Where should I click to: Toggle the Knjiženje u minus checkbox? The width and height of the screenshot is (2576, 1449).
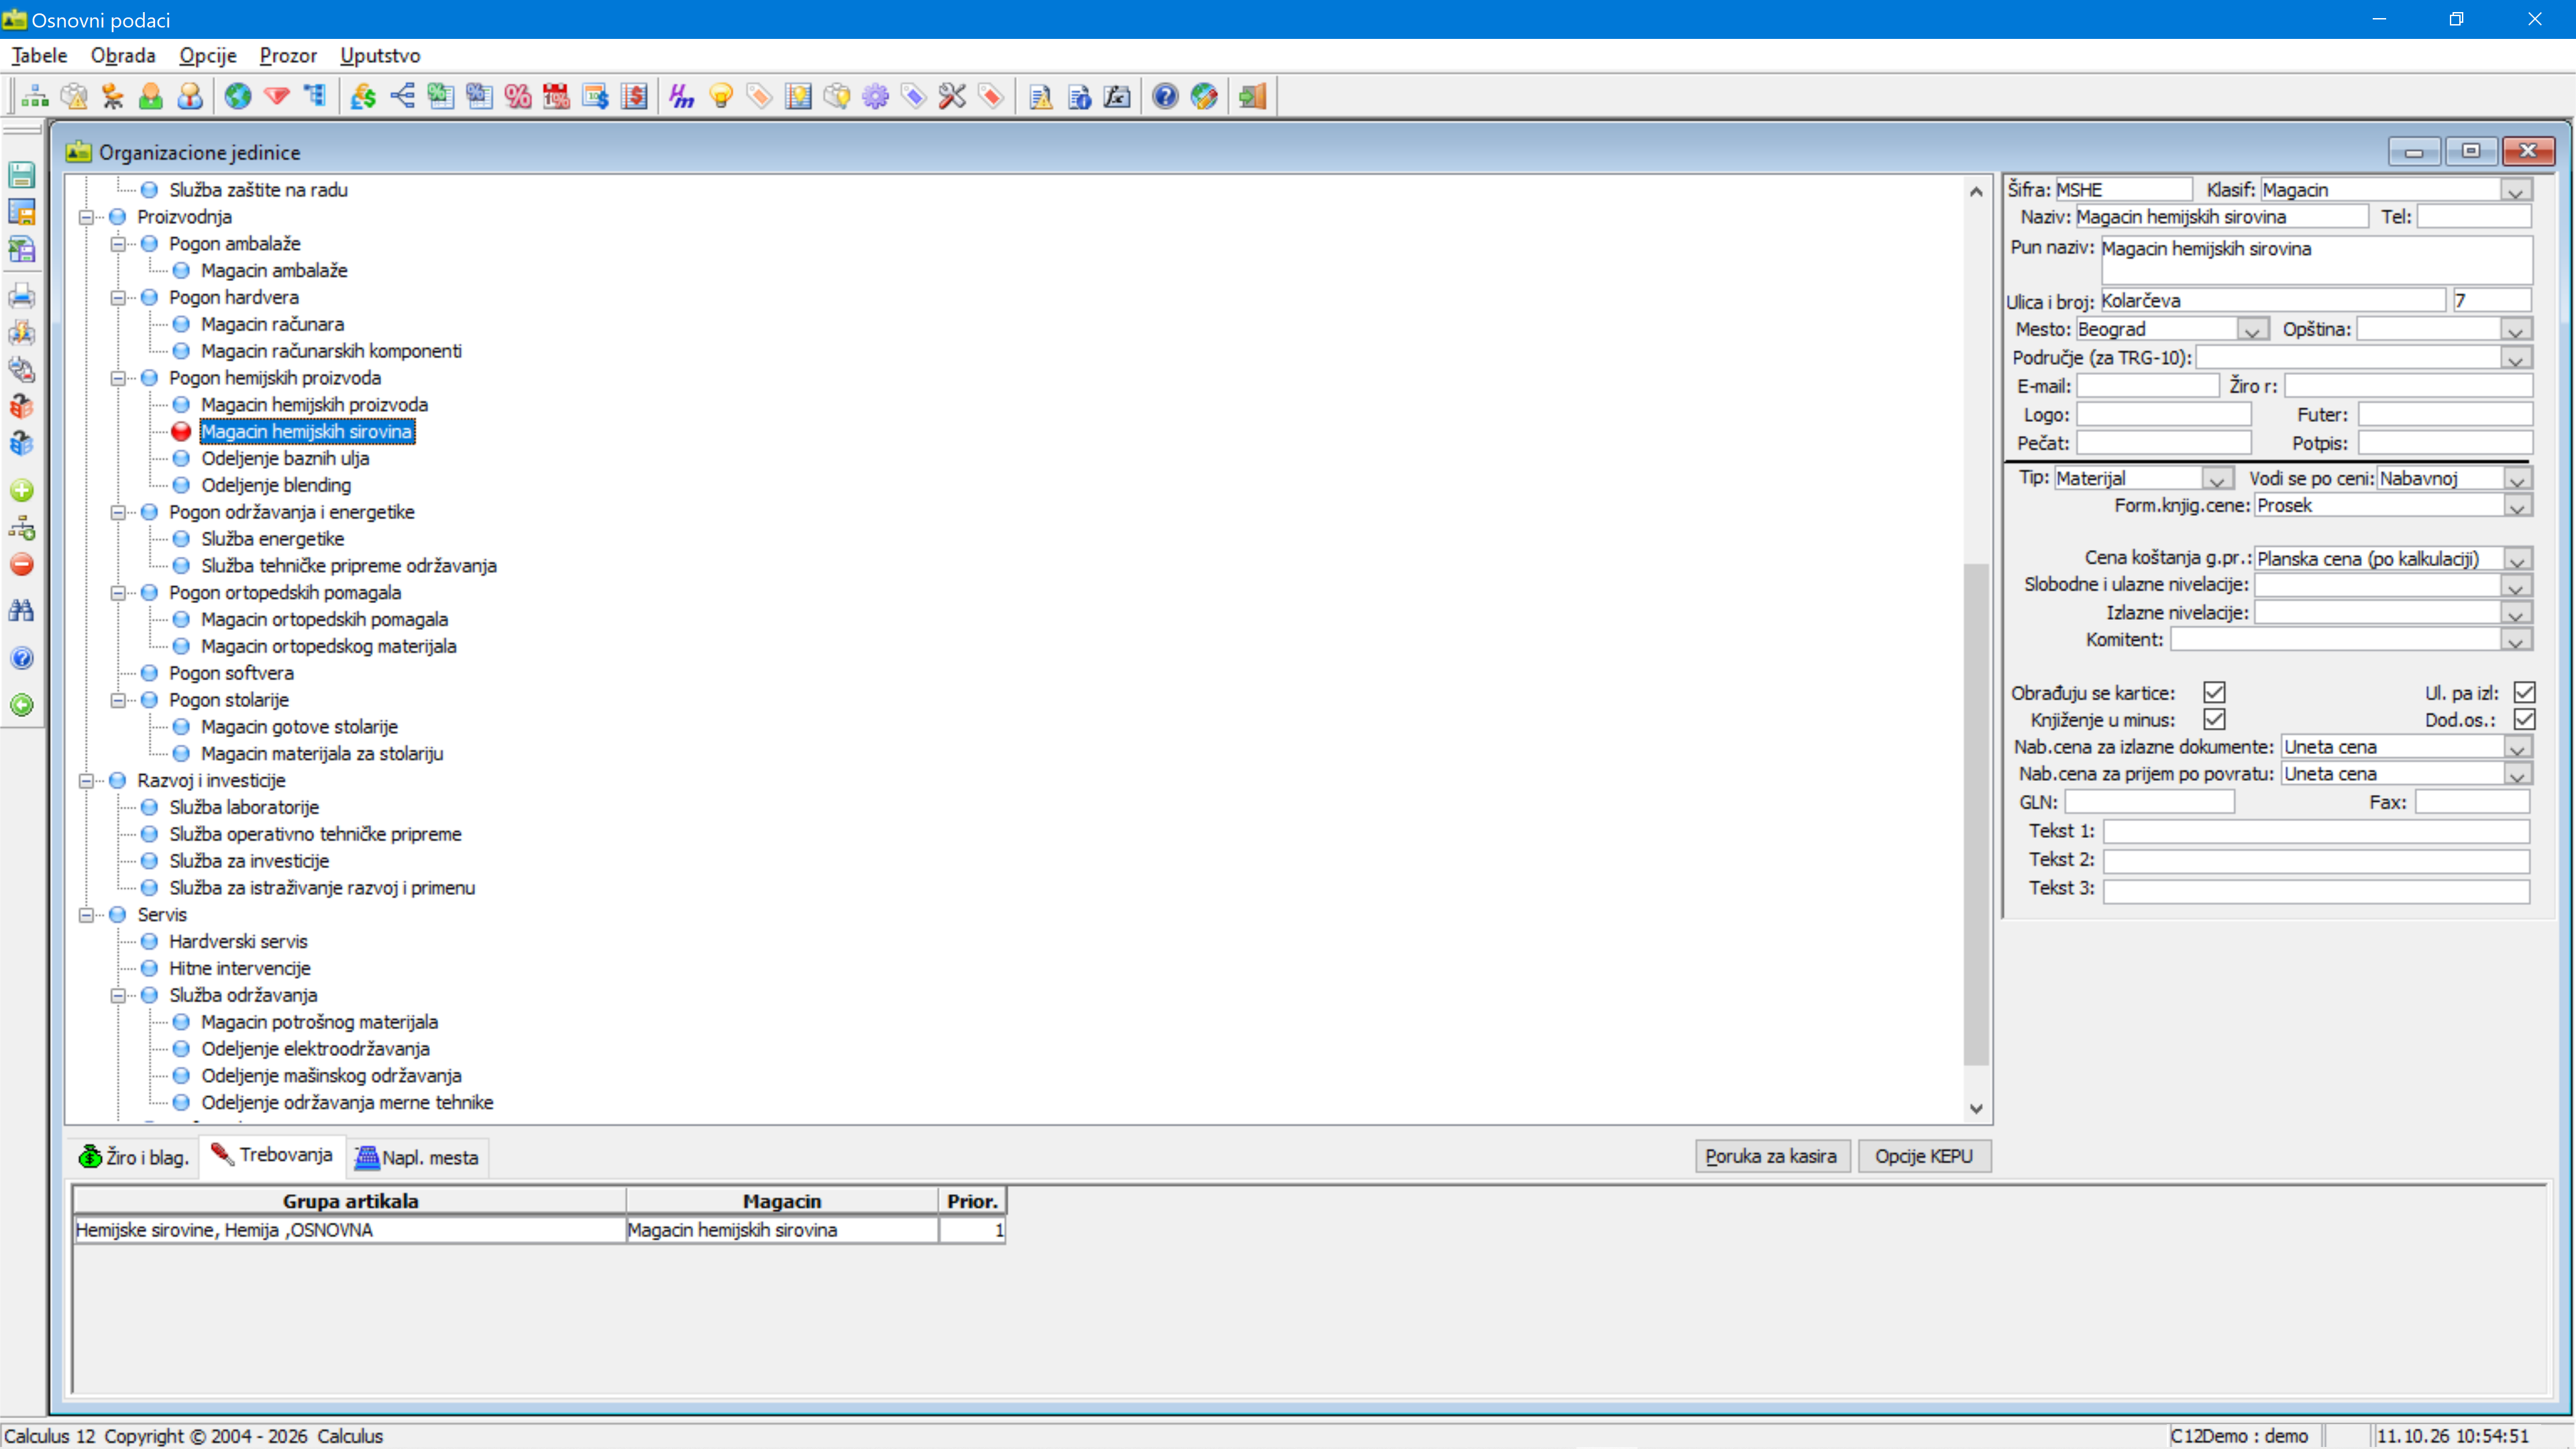pyautogui.click(x=2214, y=719)
